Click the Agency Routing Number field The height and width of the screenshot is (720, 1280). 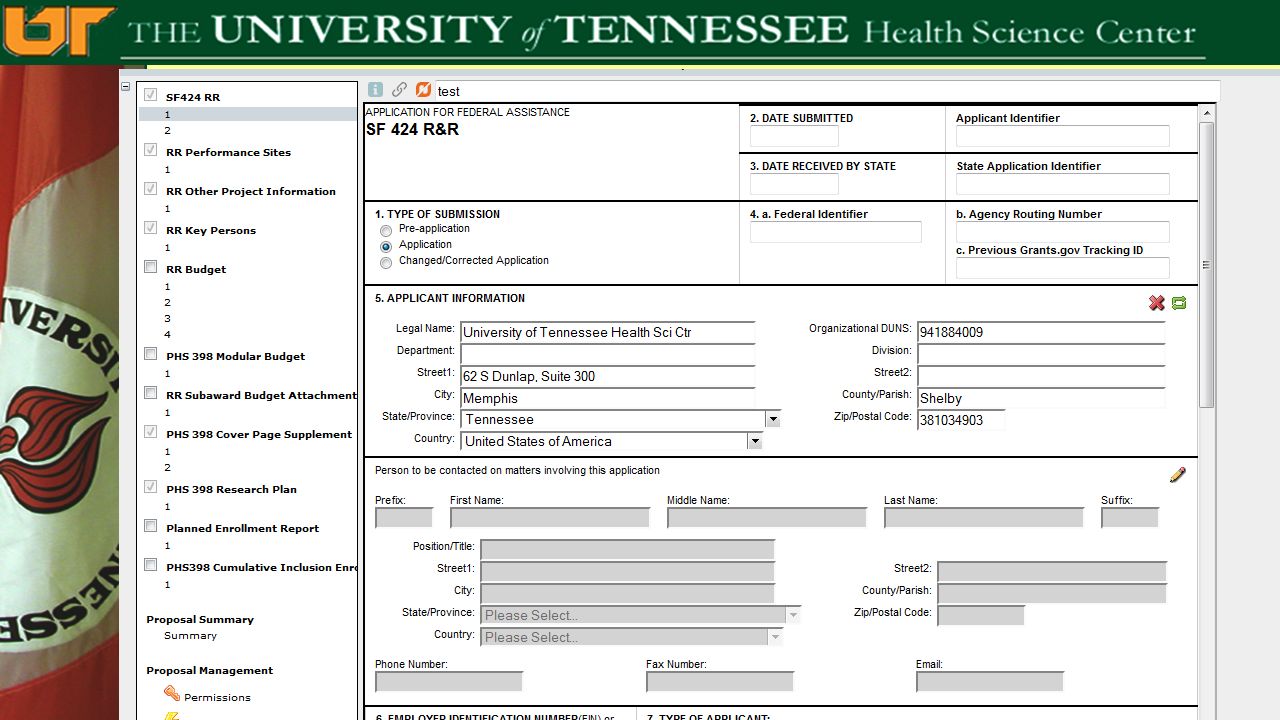(1062, 232)
